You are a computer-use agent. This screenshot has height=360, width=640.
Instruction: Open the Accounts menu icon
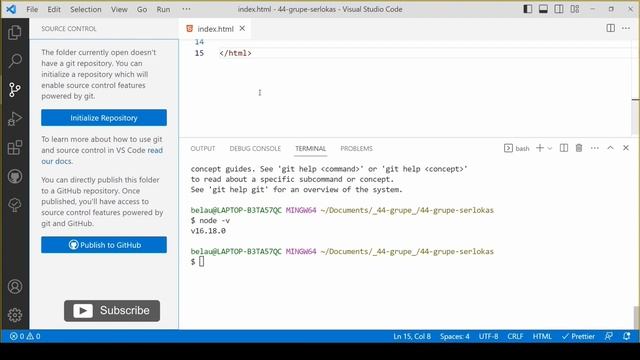(15, 287)
